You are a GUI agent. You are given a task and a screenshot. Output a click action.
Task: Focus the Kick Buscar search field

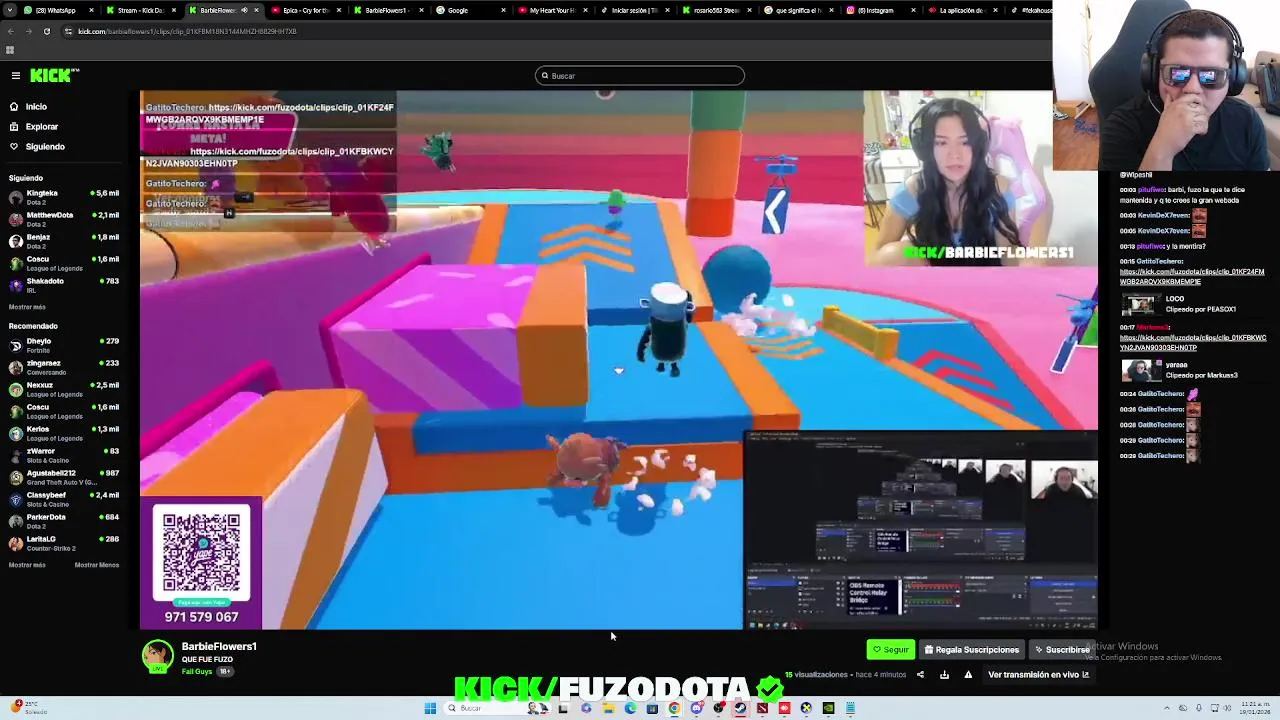click(640, 76)
